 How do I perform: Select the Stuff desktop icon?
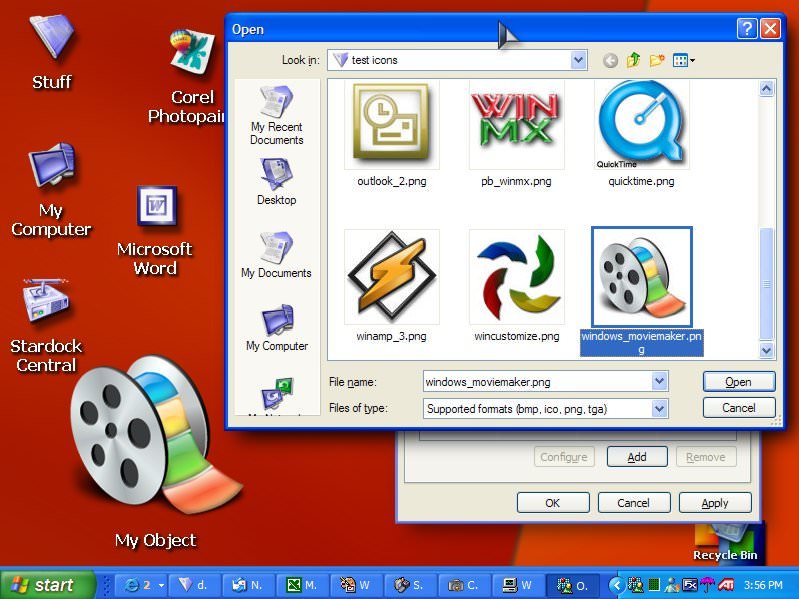tap(51, 52)
